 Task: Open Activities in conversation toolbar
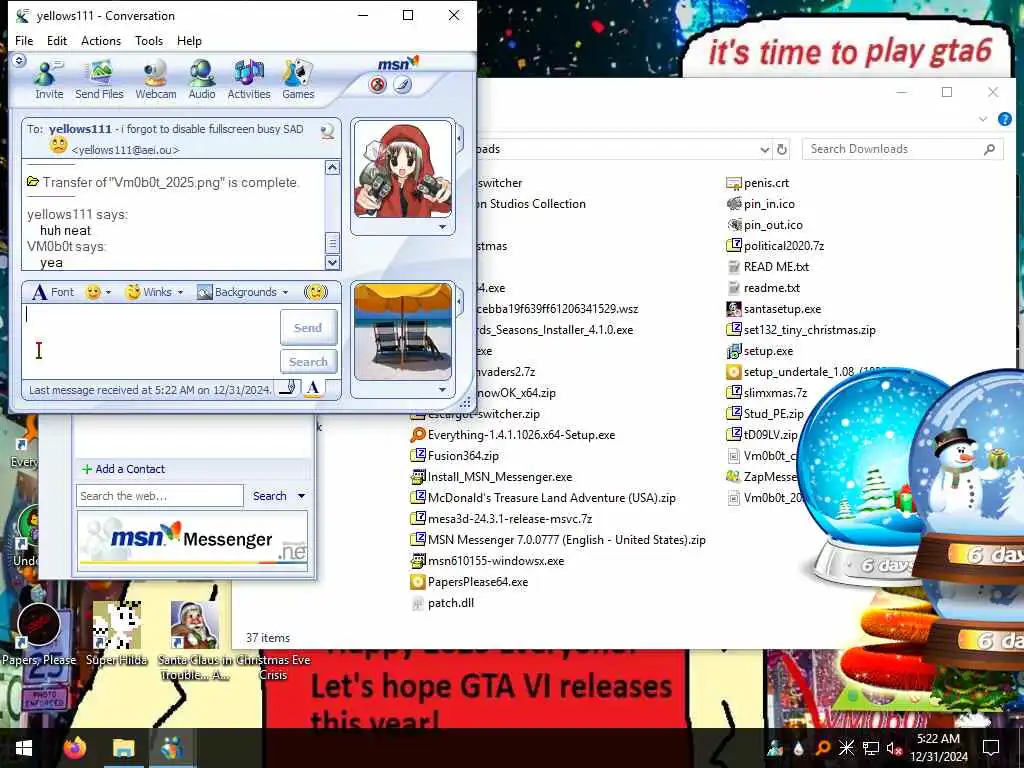[249, 79]
